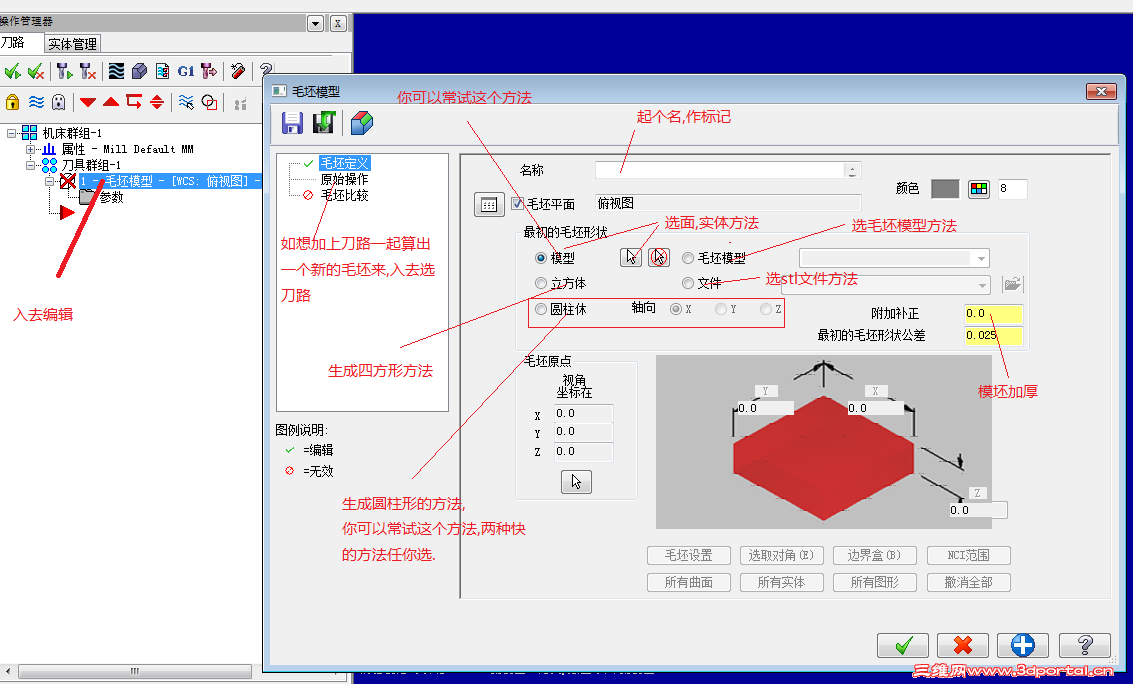Open toolpath manager help question mark
The height and width of the screenshot is (684, 1133).
pyautogui.click(x=266, y=70)
